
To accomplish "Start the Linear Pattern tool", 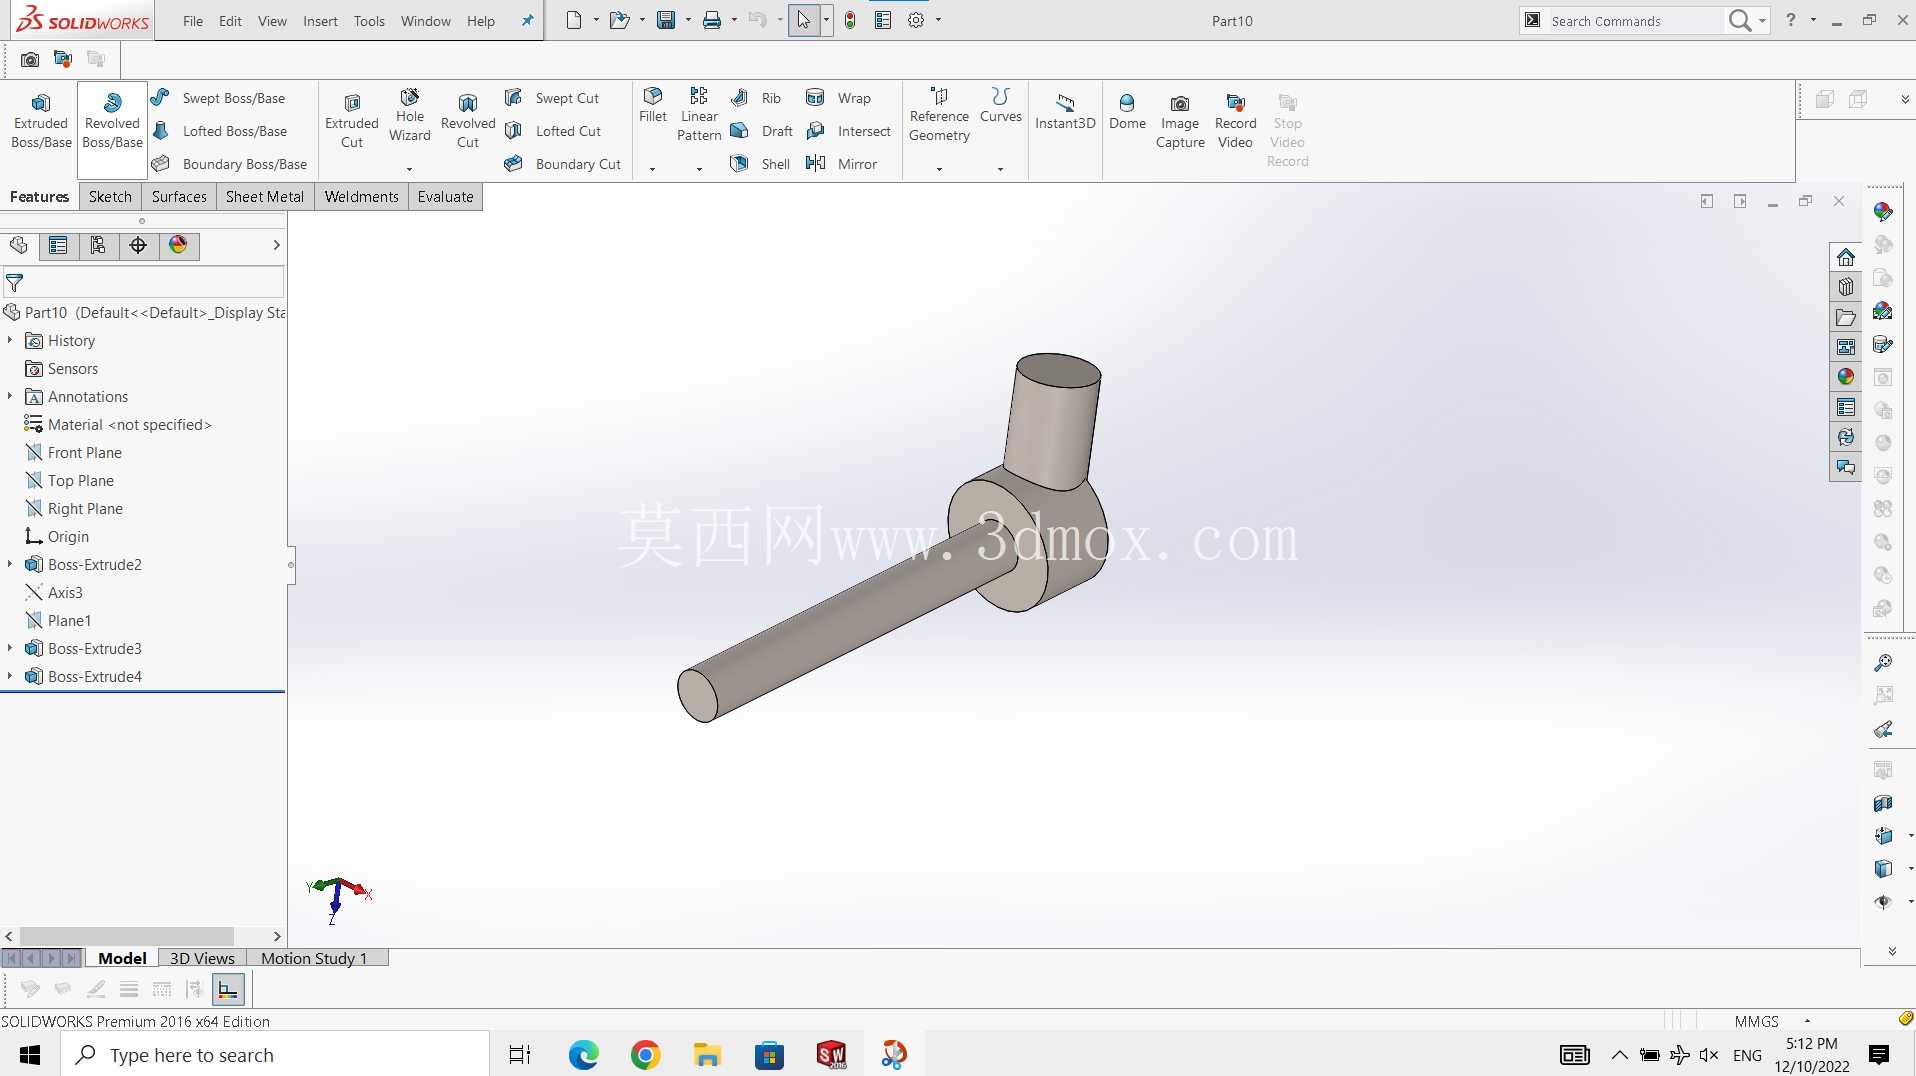I will point(699,116).
